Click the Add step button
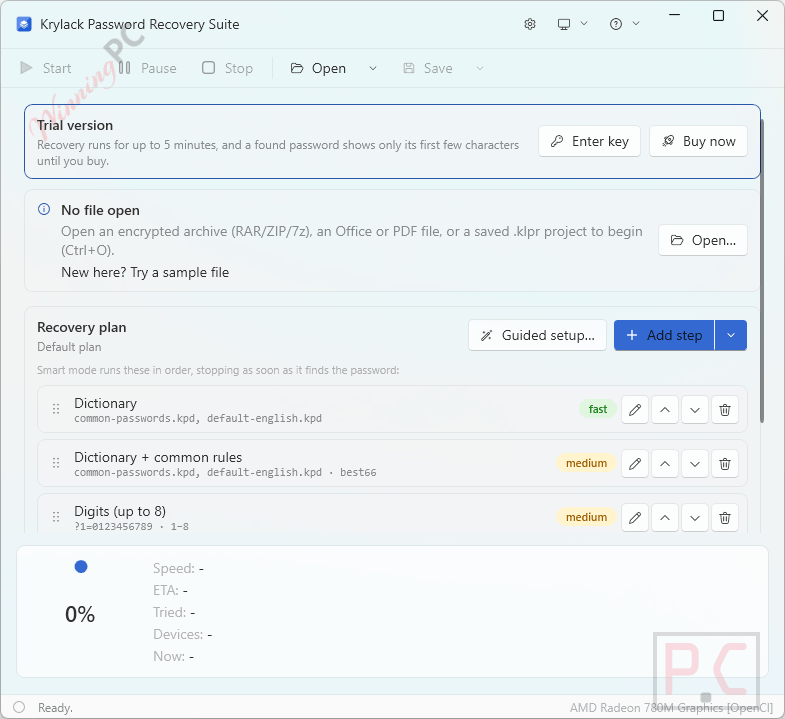The image size is (785, 719). coord(664,335)
